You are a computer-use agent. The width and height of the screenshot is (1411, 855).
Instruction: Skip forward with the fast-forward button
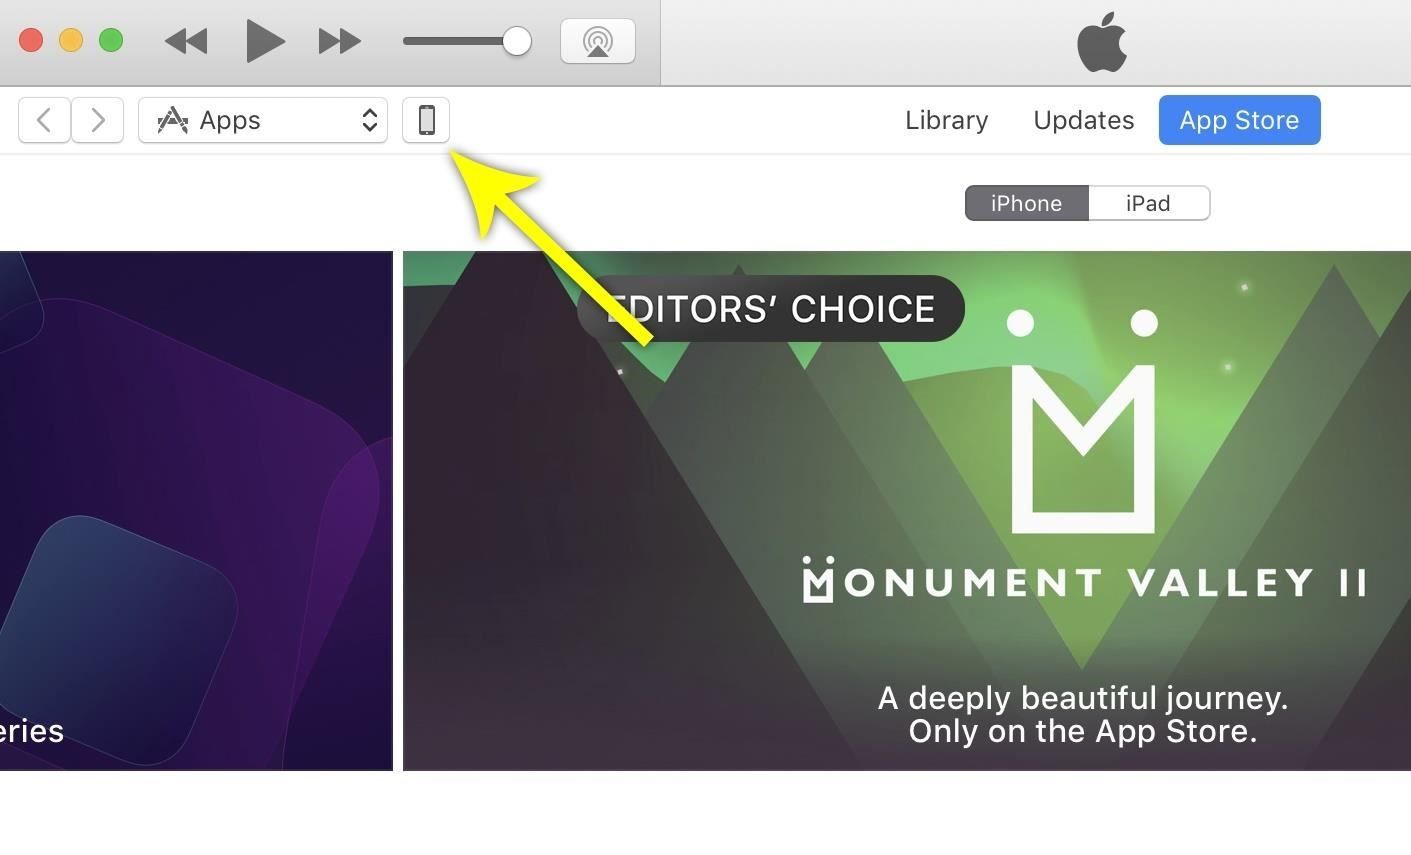340,41
